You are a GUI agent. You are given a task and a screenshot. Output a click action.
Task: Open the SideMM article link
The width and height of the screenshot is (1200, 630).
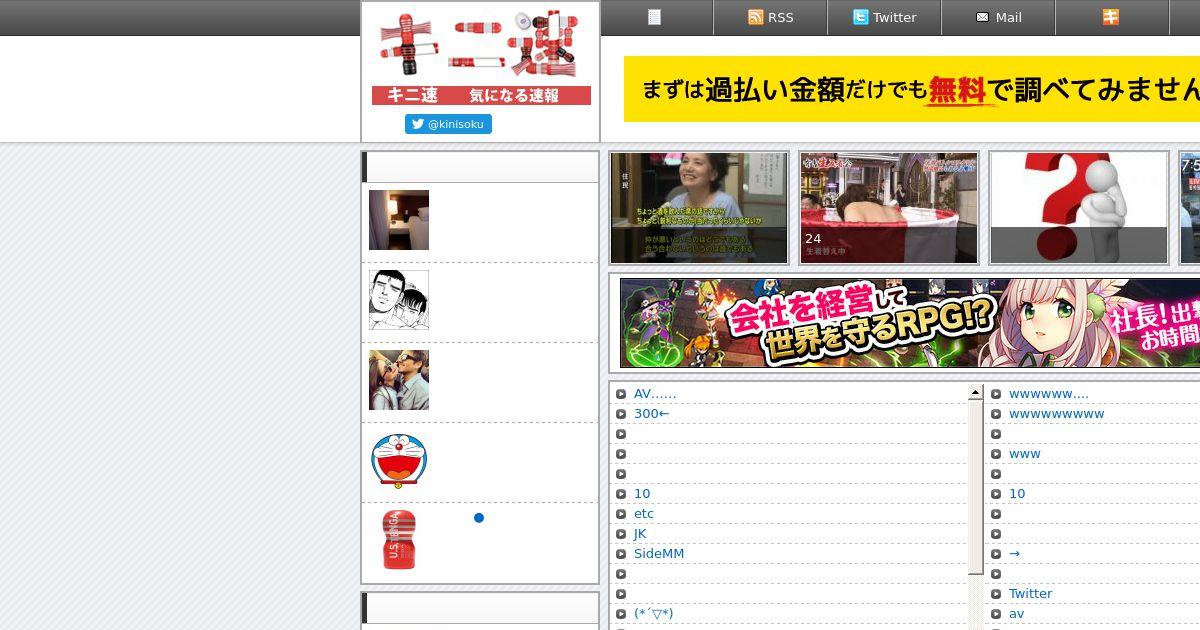click(x=659, y=554)
